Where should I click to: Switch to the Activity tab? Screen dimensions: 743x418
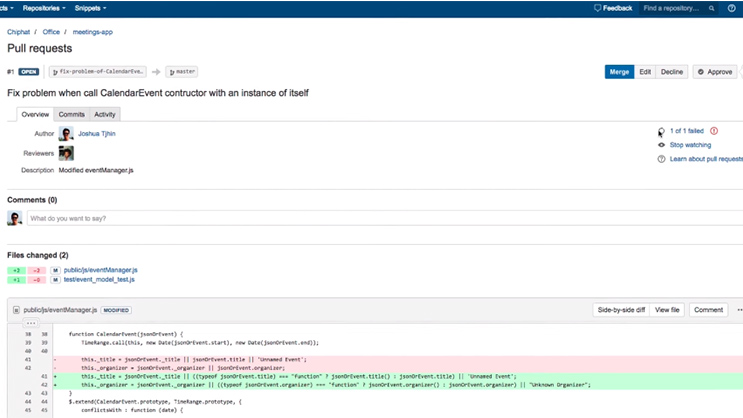(x=105, y=114)
